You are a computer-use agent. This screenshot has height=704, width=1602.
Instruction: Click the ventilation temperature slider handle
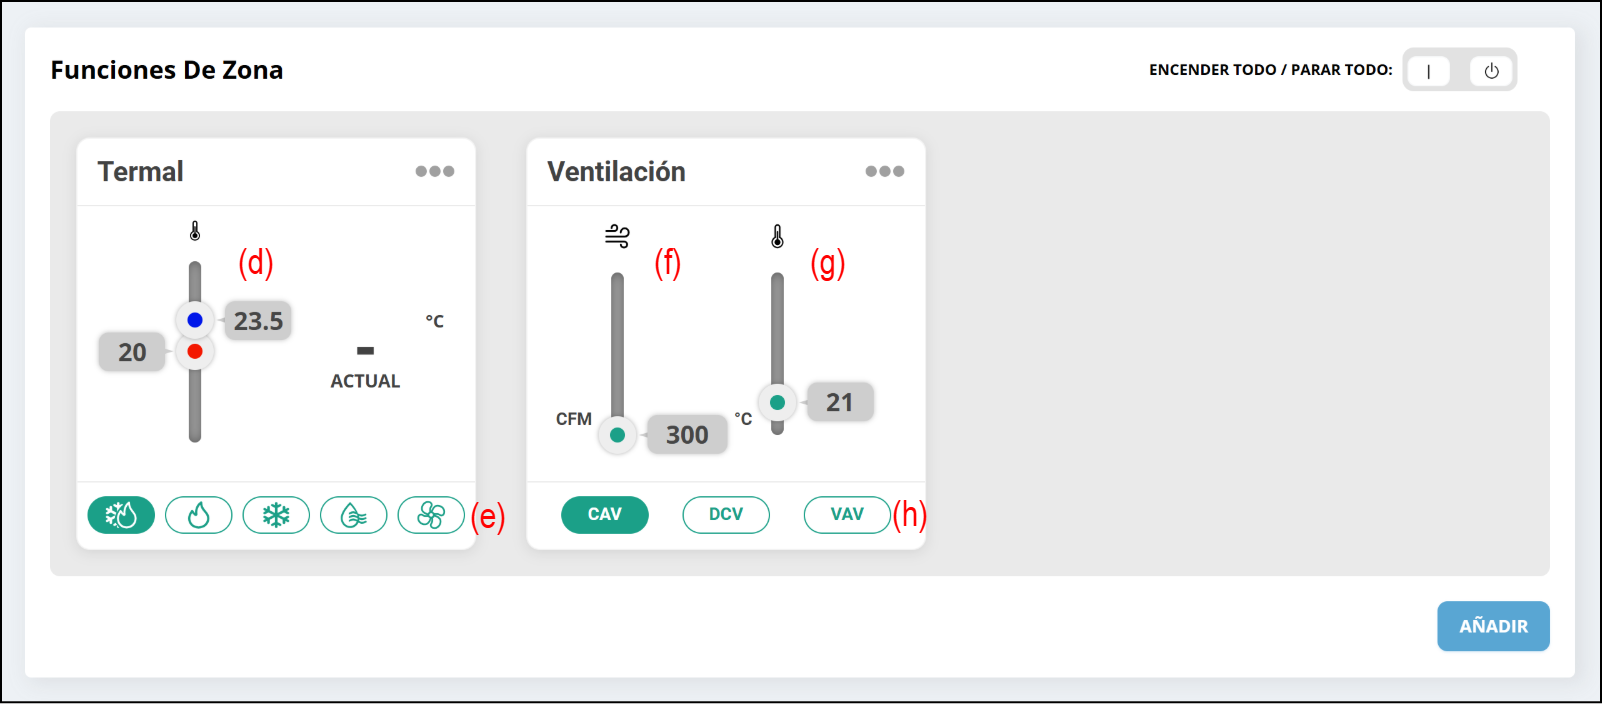click(x=777, y=402)
